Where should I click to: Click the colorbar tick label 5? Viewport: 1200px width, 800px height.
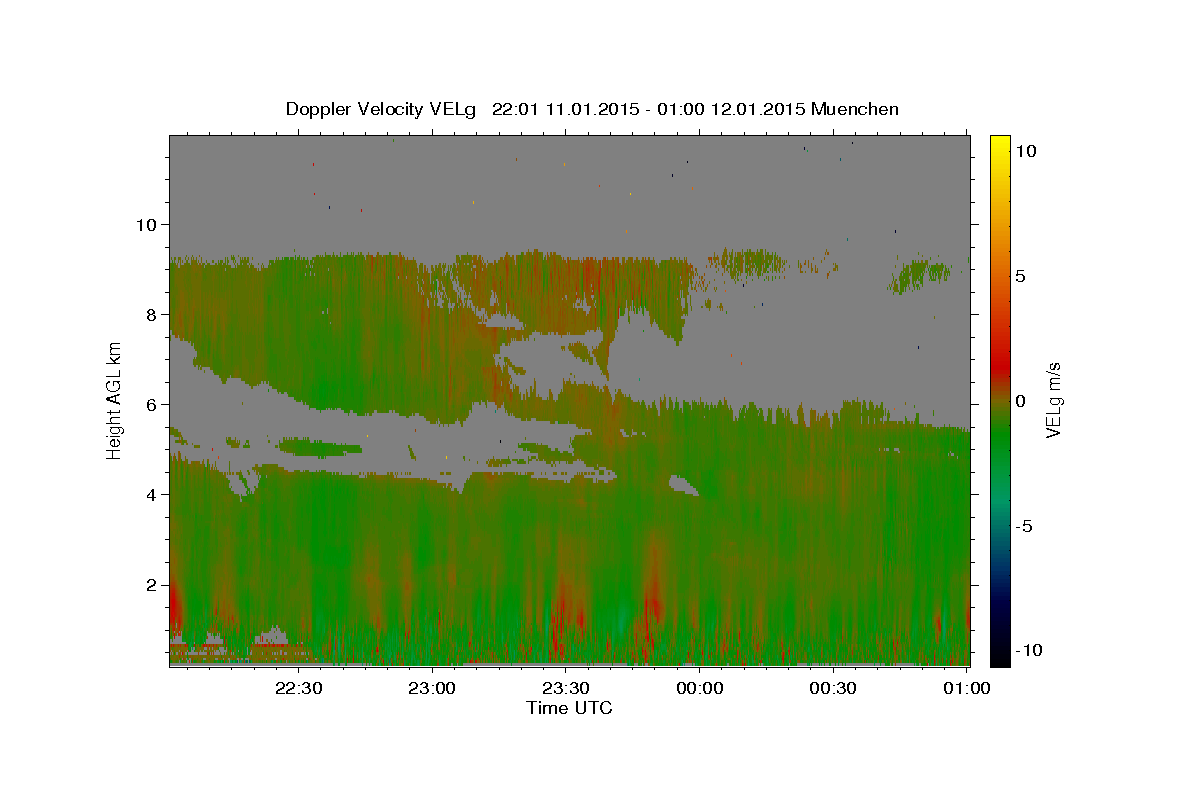(x=1020, y=276)
